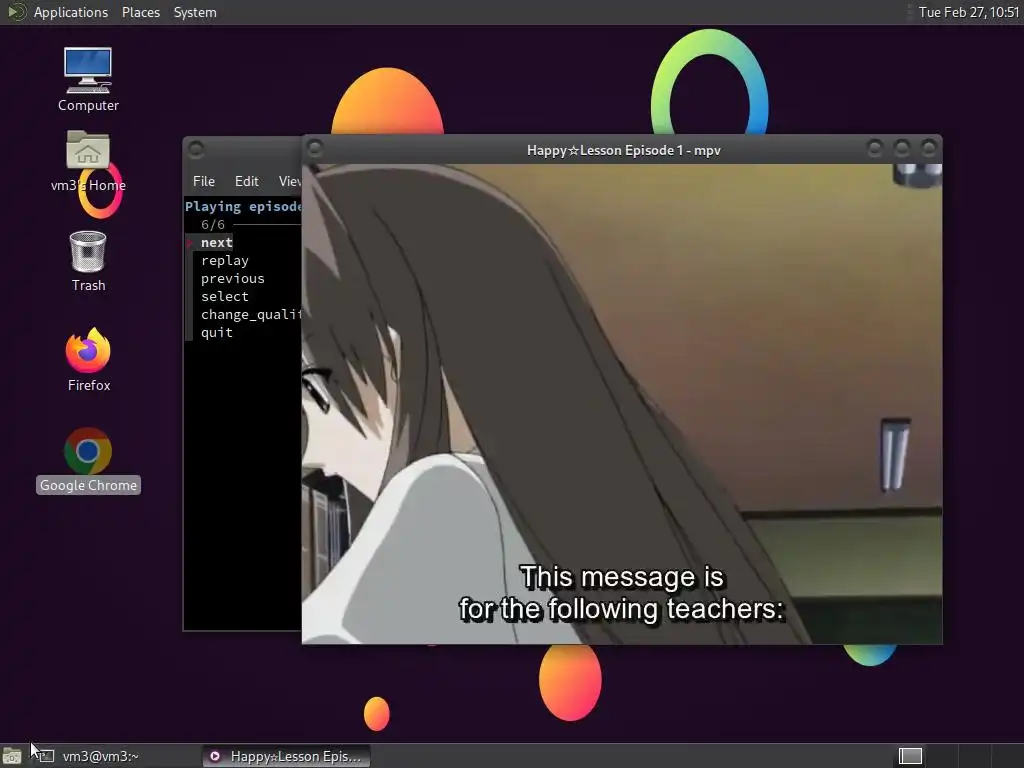Click the '6/6' counter in the terminal
This screenshot has width=1024, height=768.
tap(213, 225)
